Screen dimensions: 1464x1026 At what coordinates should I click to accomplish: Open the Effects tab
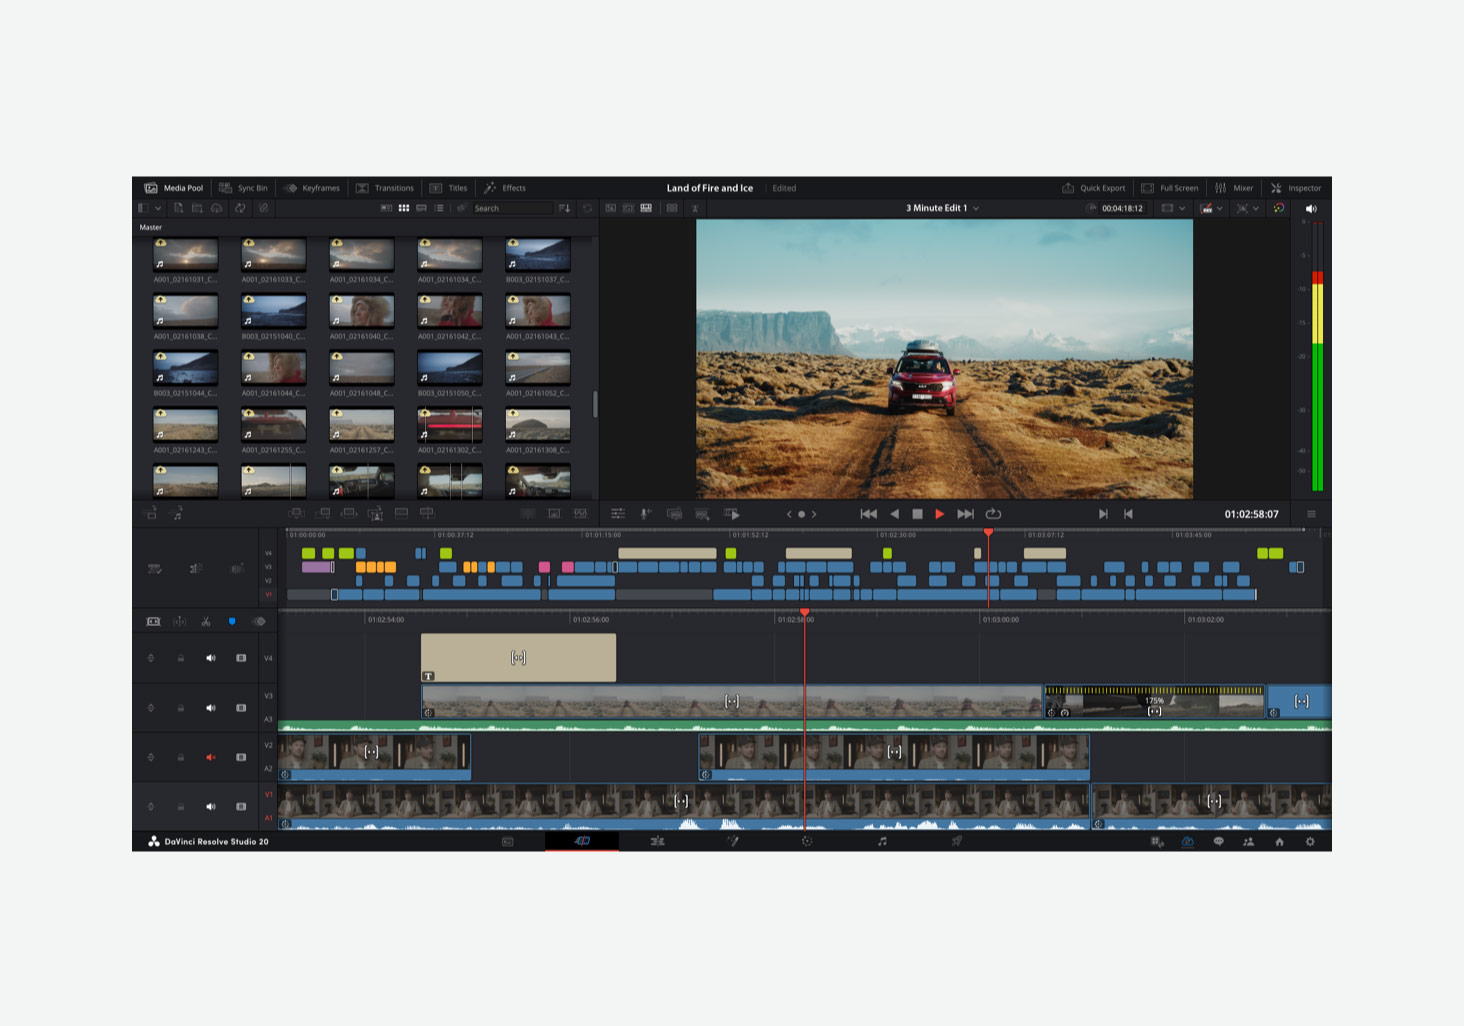[505, 188]
